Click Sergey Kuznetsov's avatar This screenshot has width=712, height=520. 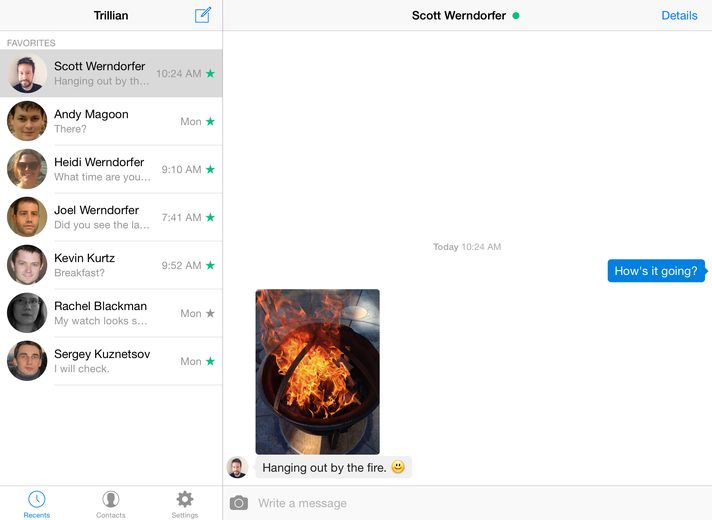click(27, 361)
